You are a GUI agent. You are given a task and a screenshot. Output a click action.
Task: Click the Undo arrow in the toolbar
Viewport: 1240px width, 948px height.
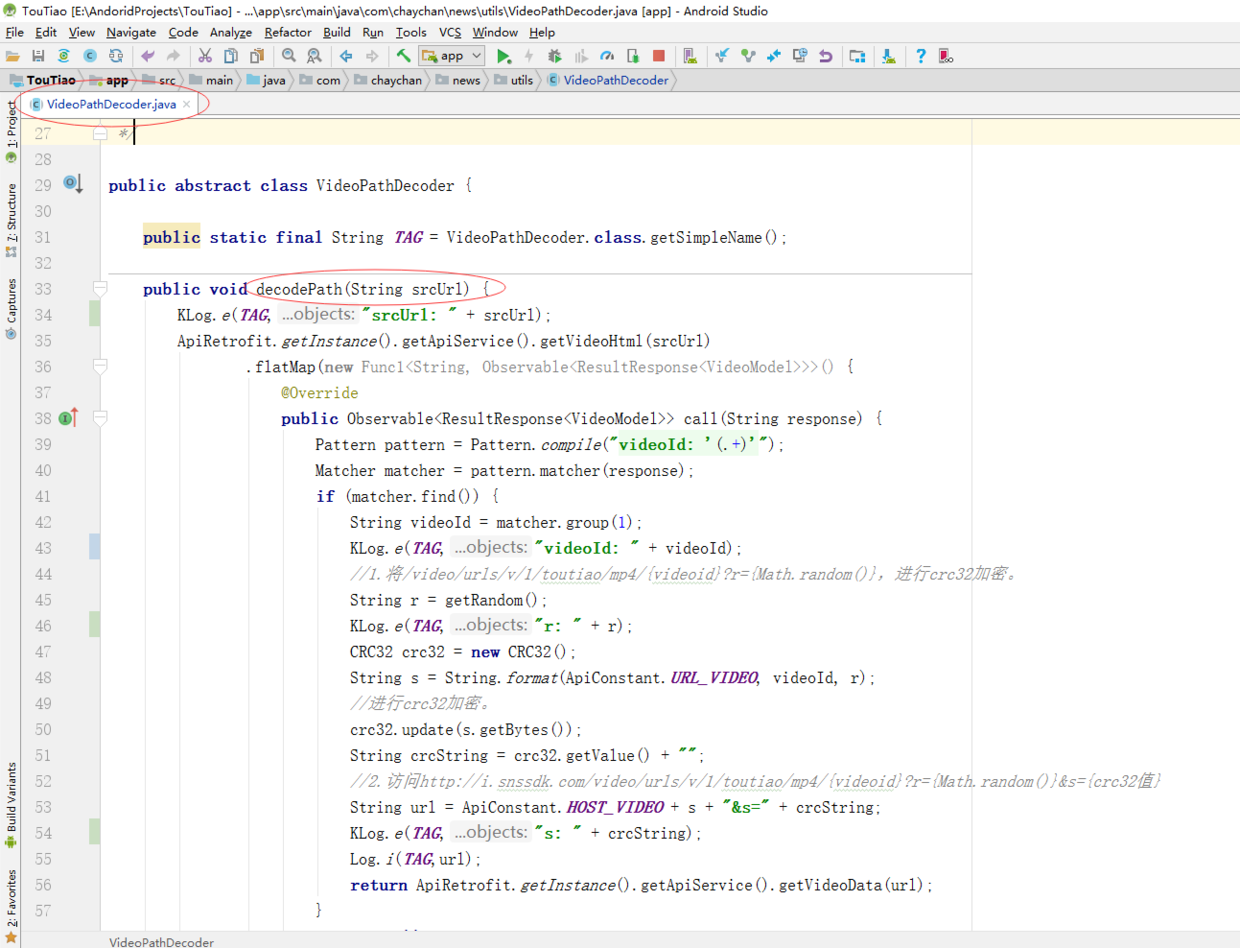[148, 56]
